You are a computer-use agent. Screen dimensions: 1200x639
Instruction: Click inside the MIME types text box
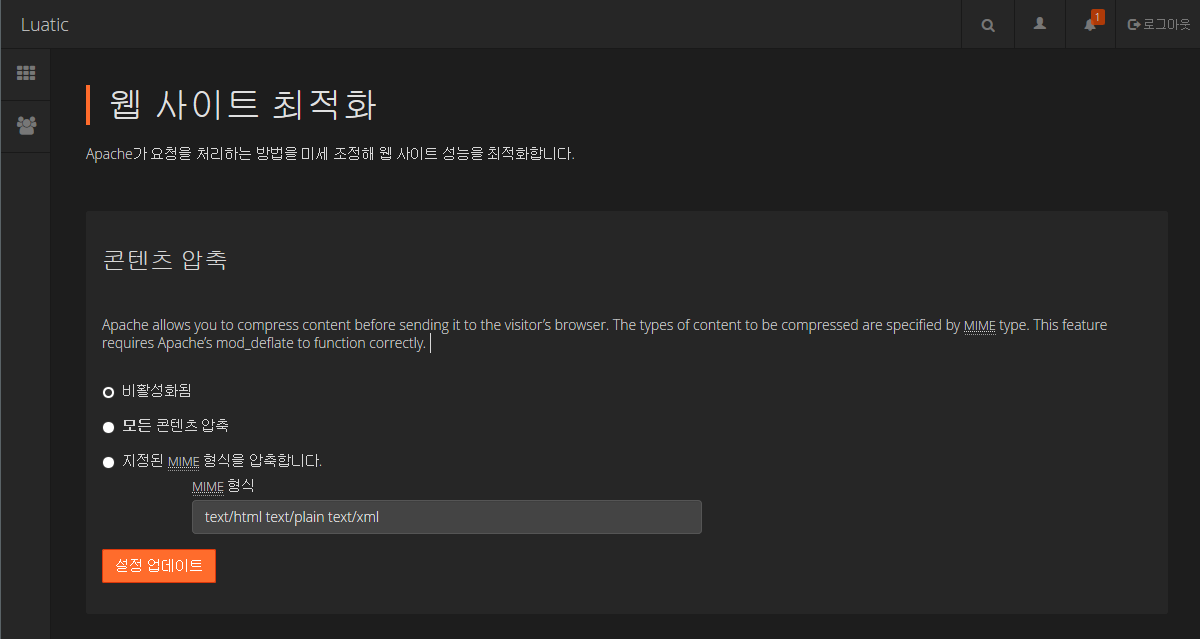click(x=447, y=517)
